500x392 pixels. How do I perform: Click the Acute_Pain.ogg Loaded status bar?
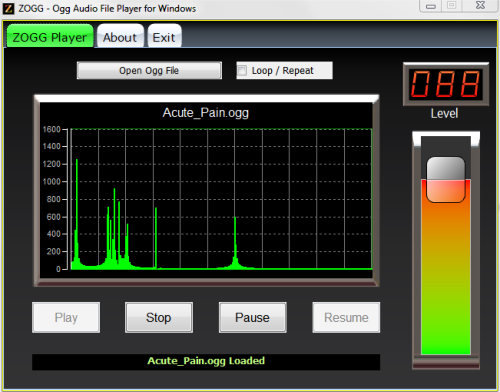206,362
